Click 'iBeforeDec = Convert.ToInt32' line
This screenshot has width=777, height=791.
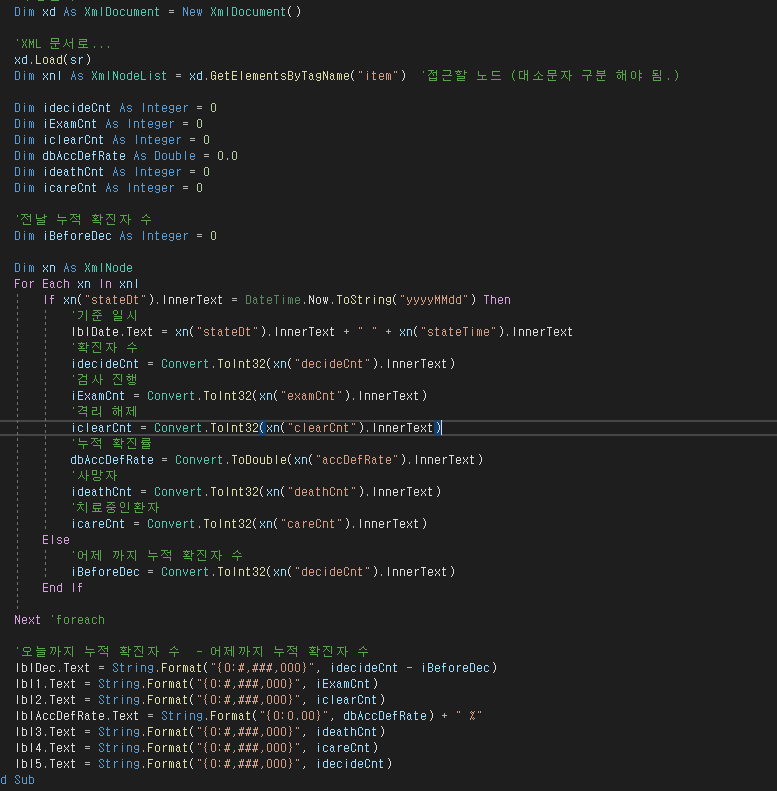pyautogui.click(x=263, y=572)
